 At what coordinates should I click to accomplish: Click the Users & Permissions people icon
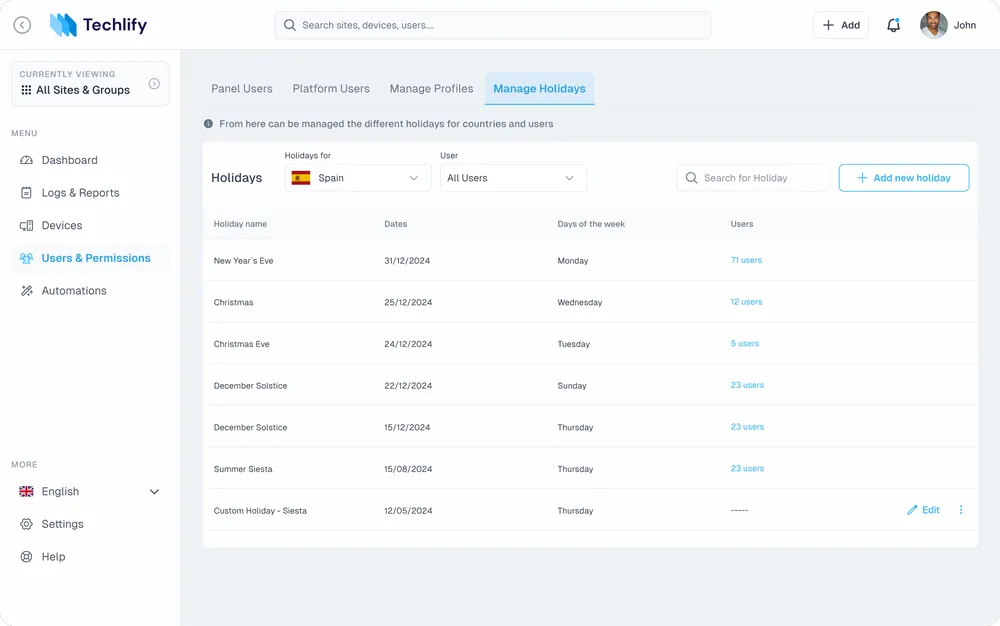click(x=26, y=258)
